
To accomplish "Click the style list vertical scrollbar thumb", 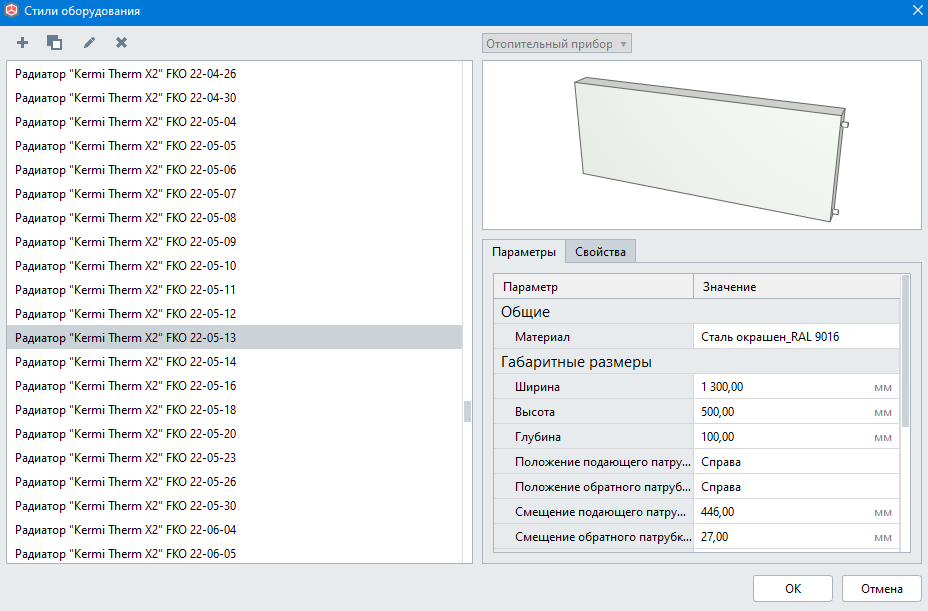I will (467, 411).
